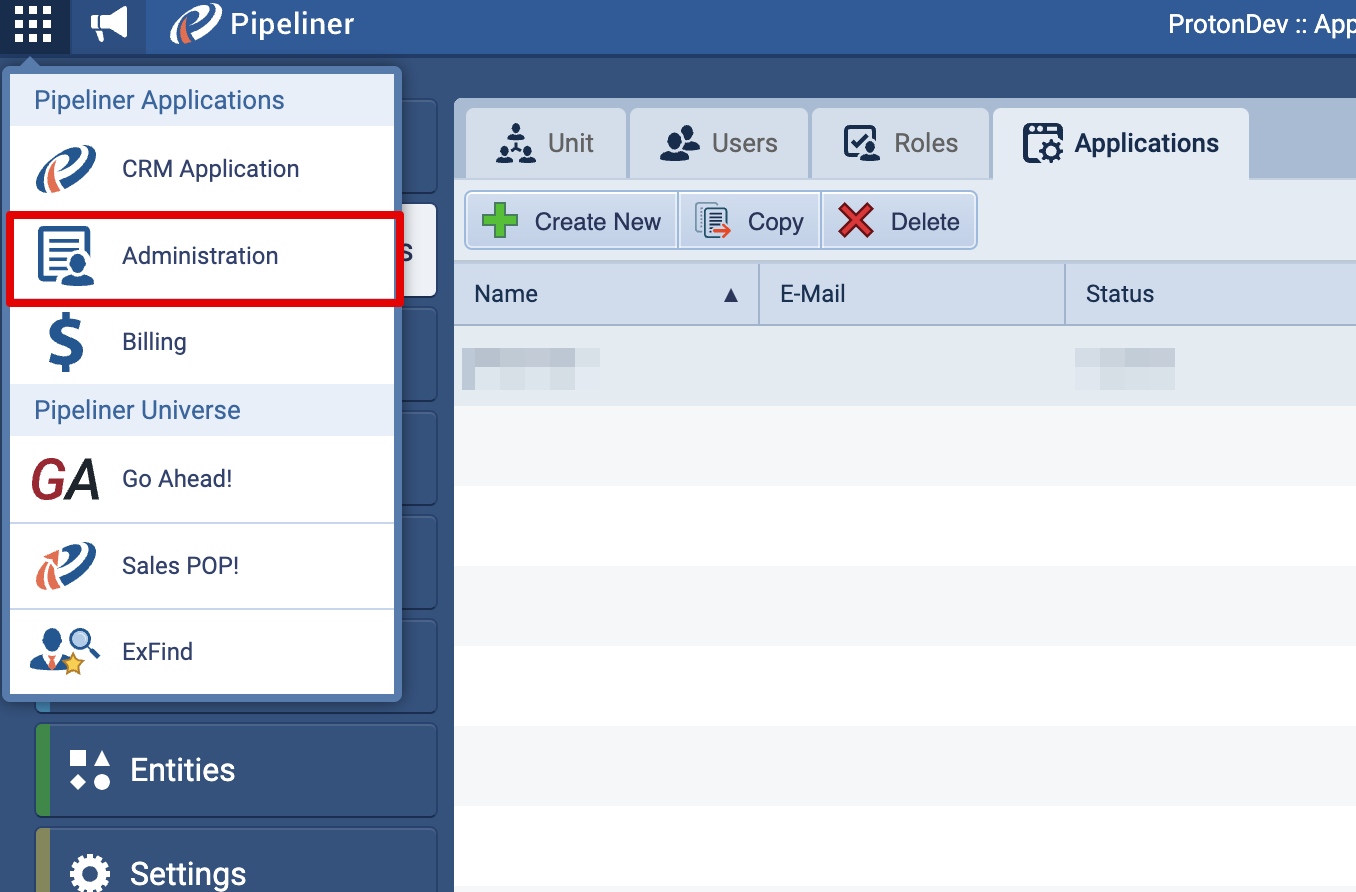Viewport: 1356px width, 892px height.
Task: Click the E-Mail column header
Action: click(x=911, y=294)
